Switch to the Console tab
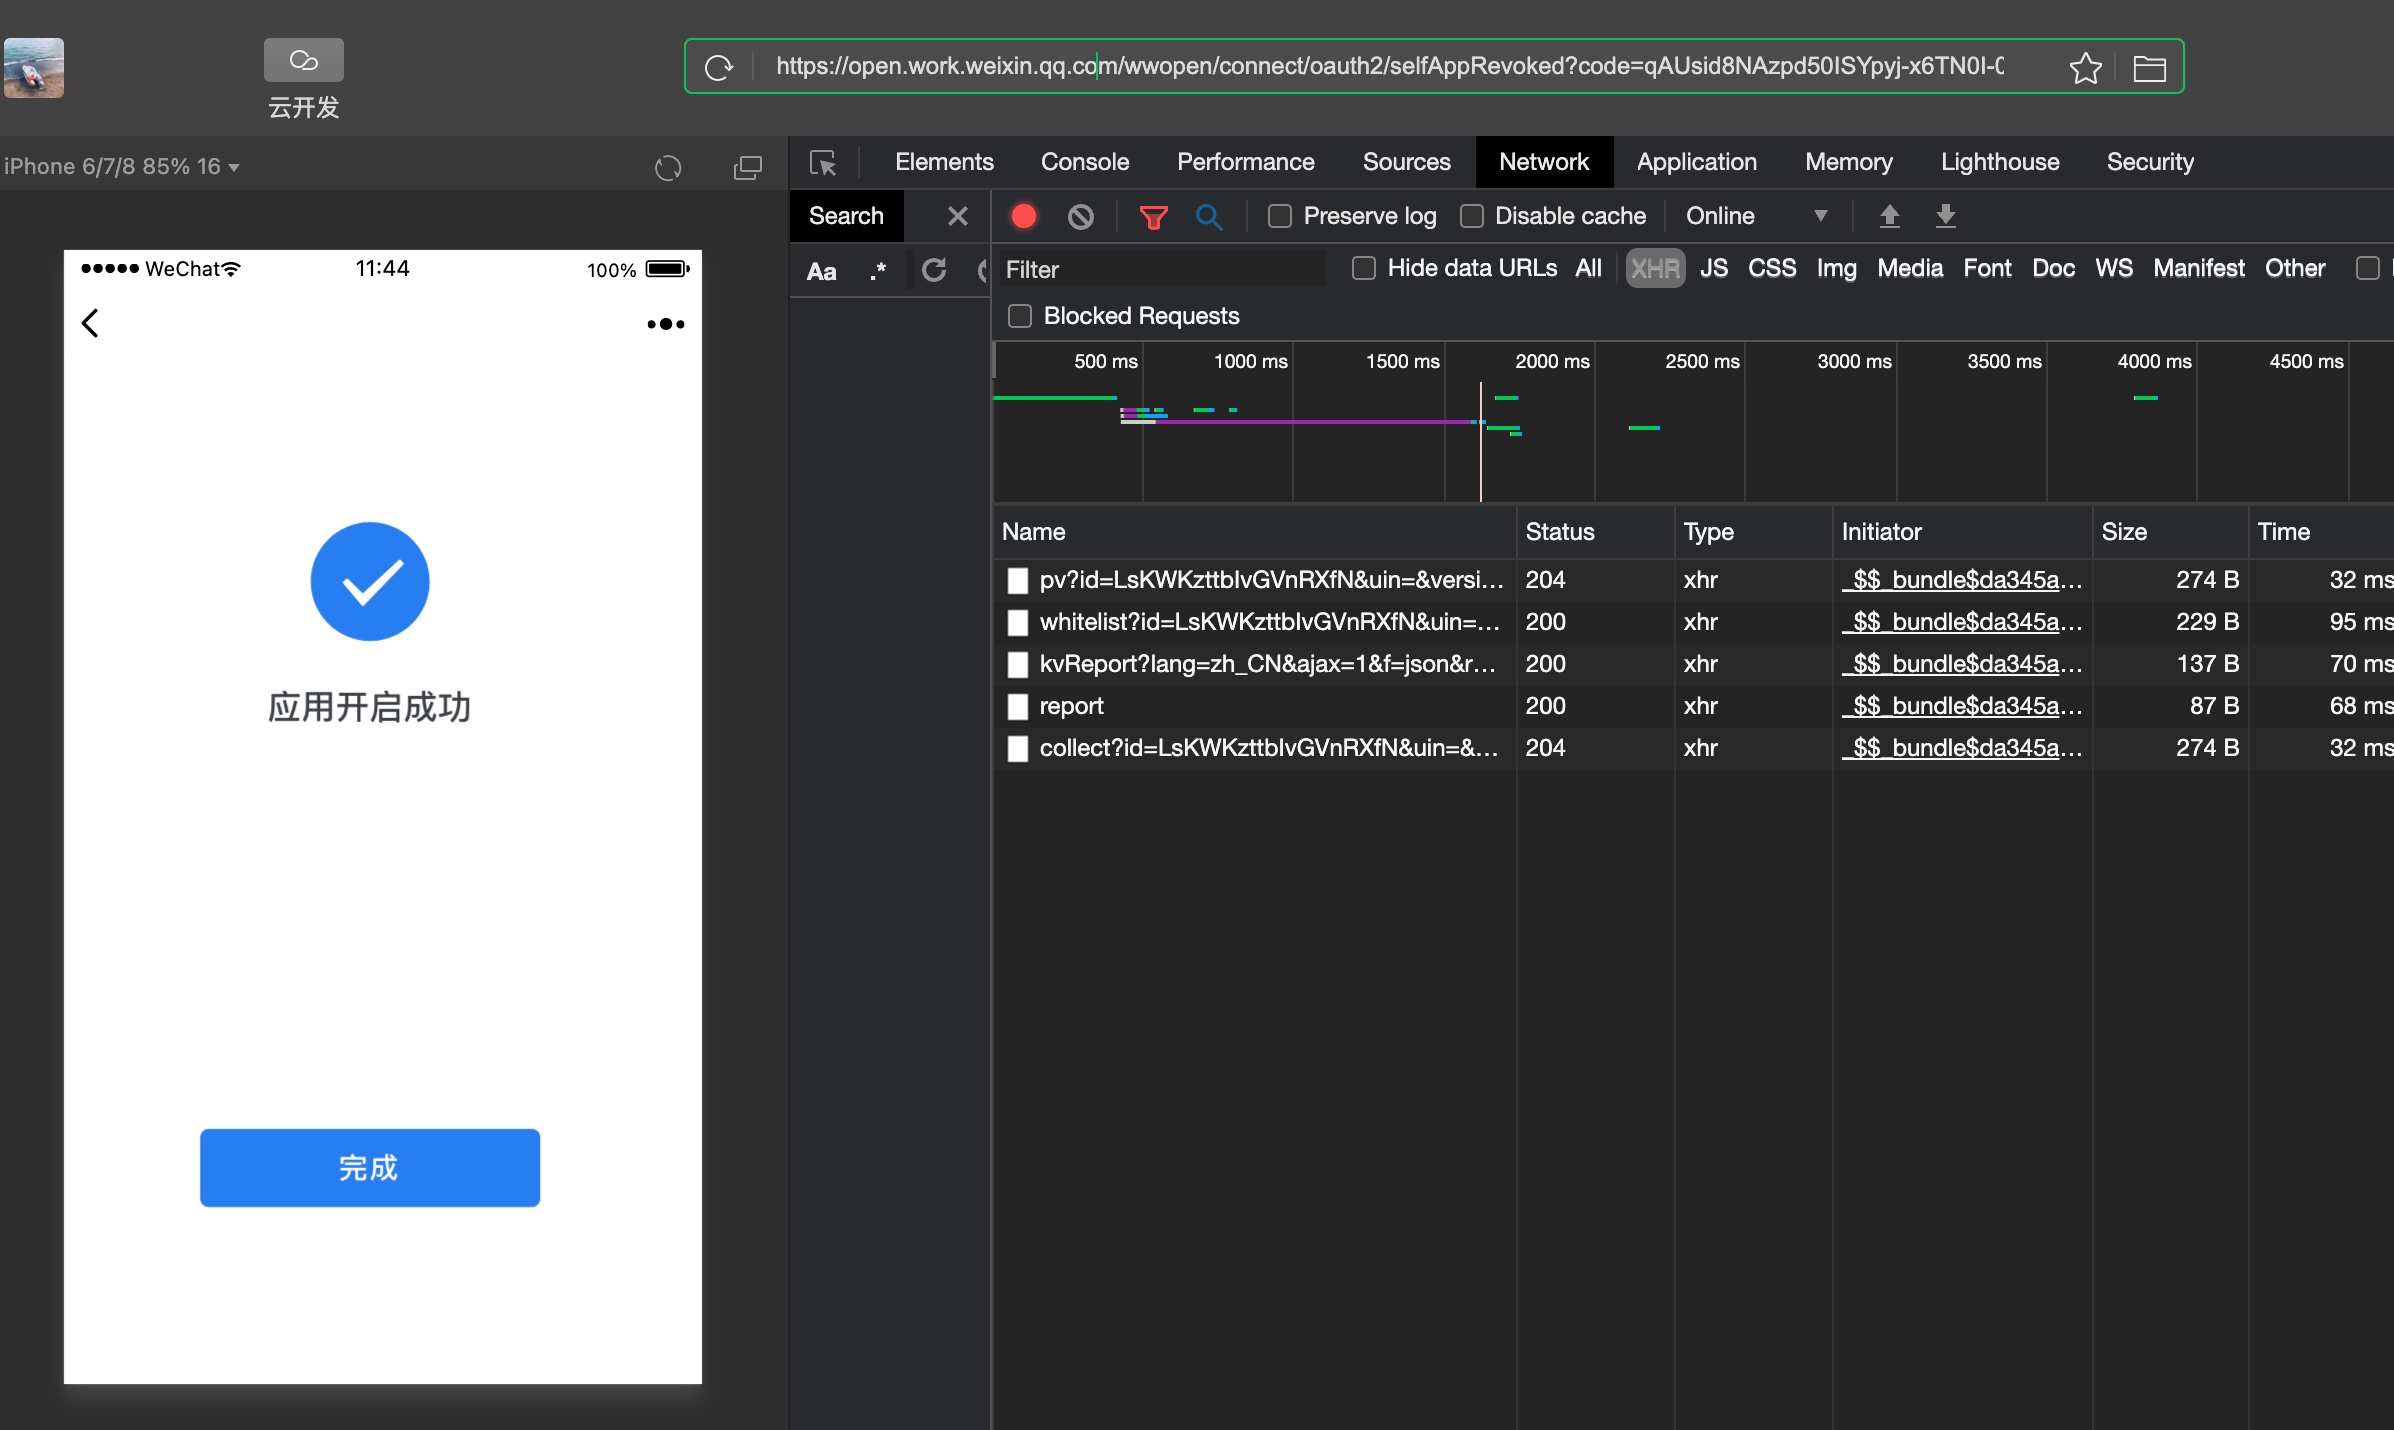The width and height of the screenshot is (2394, 1430). 1084,162
